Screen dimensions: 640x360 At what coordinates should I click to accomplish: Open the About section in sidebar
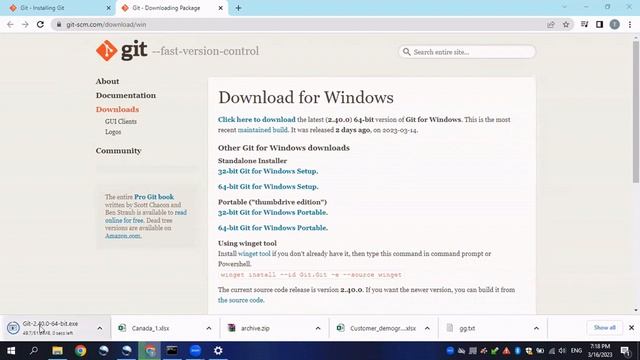(107, 81)
